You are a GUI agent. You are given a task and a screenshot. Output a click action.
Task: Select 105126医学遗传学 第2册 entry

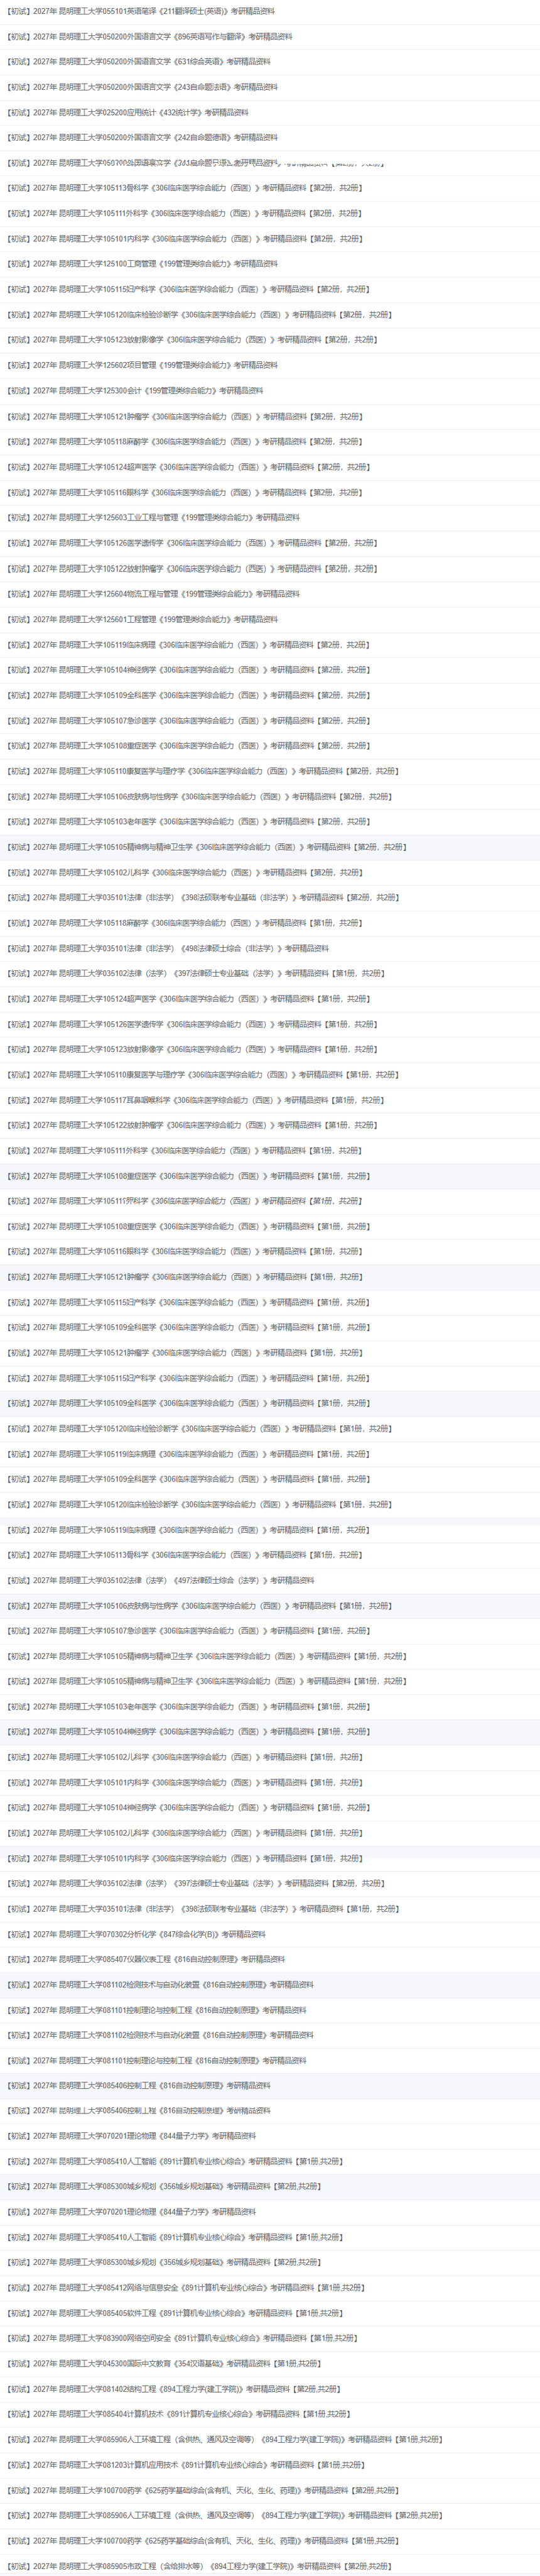(x=193, y=543)
